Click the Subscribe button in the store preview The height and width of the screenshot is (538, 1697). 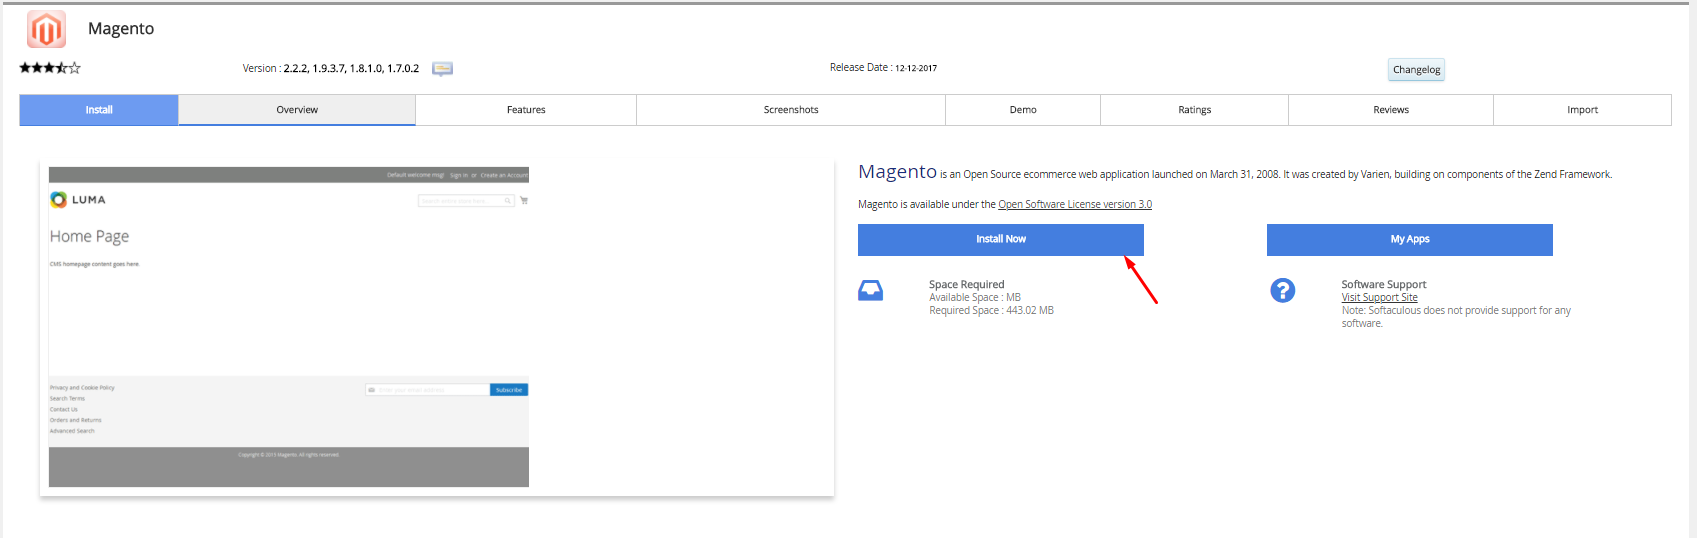point(509,390)
